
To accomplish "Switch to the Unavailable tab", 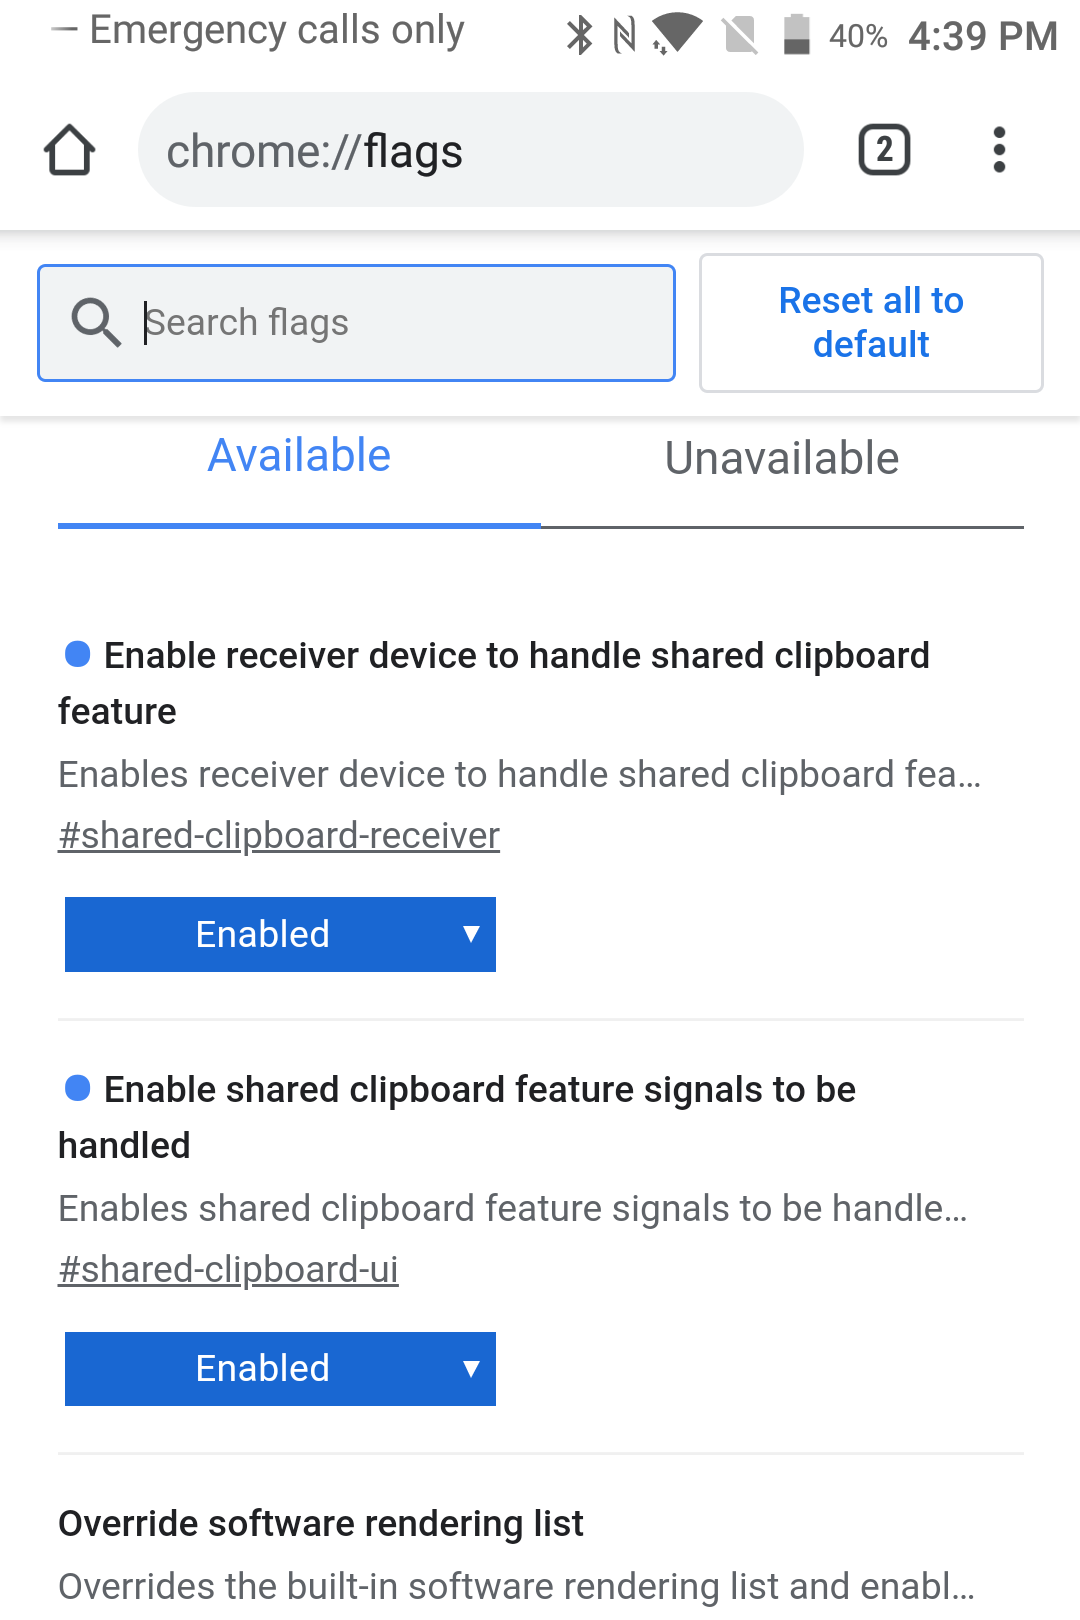I will (782, 459).
